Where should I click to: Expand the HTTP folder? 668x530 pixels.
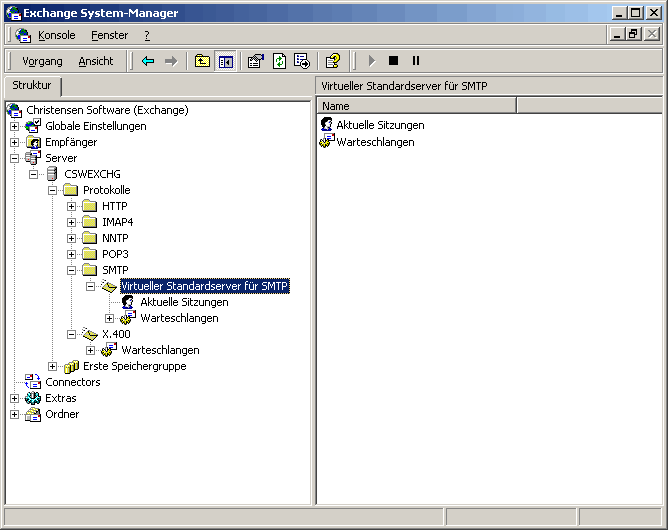click(x=71, y=207)
